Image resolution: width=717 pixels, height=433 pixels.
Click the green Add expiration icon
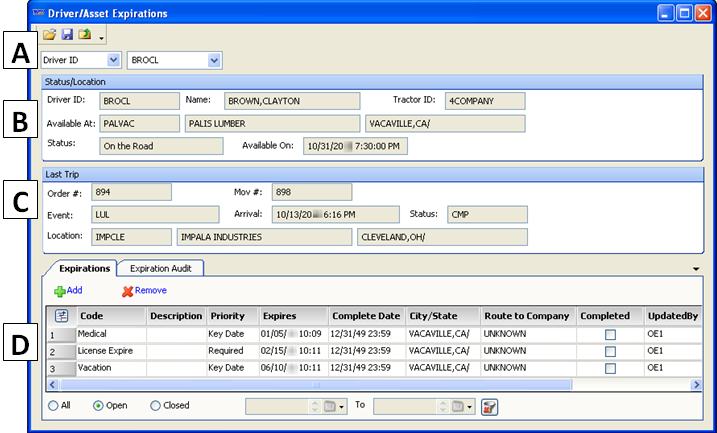59,290
